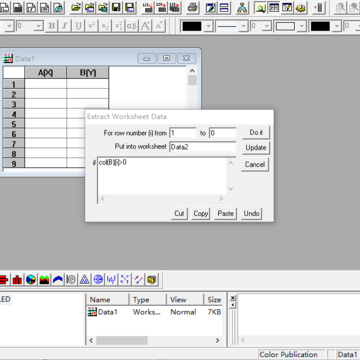
Task: Select the blue curved fill-area plot icon
Action: [58, 279]
